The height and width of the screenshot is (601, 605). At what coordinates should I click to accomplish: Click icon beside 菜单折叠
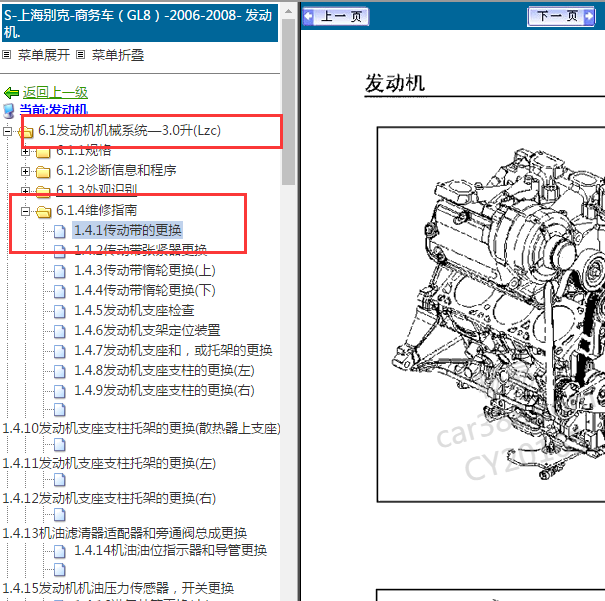(80, 55)
